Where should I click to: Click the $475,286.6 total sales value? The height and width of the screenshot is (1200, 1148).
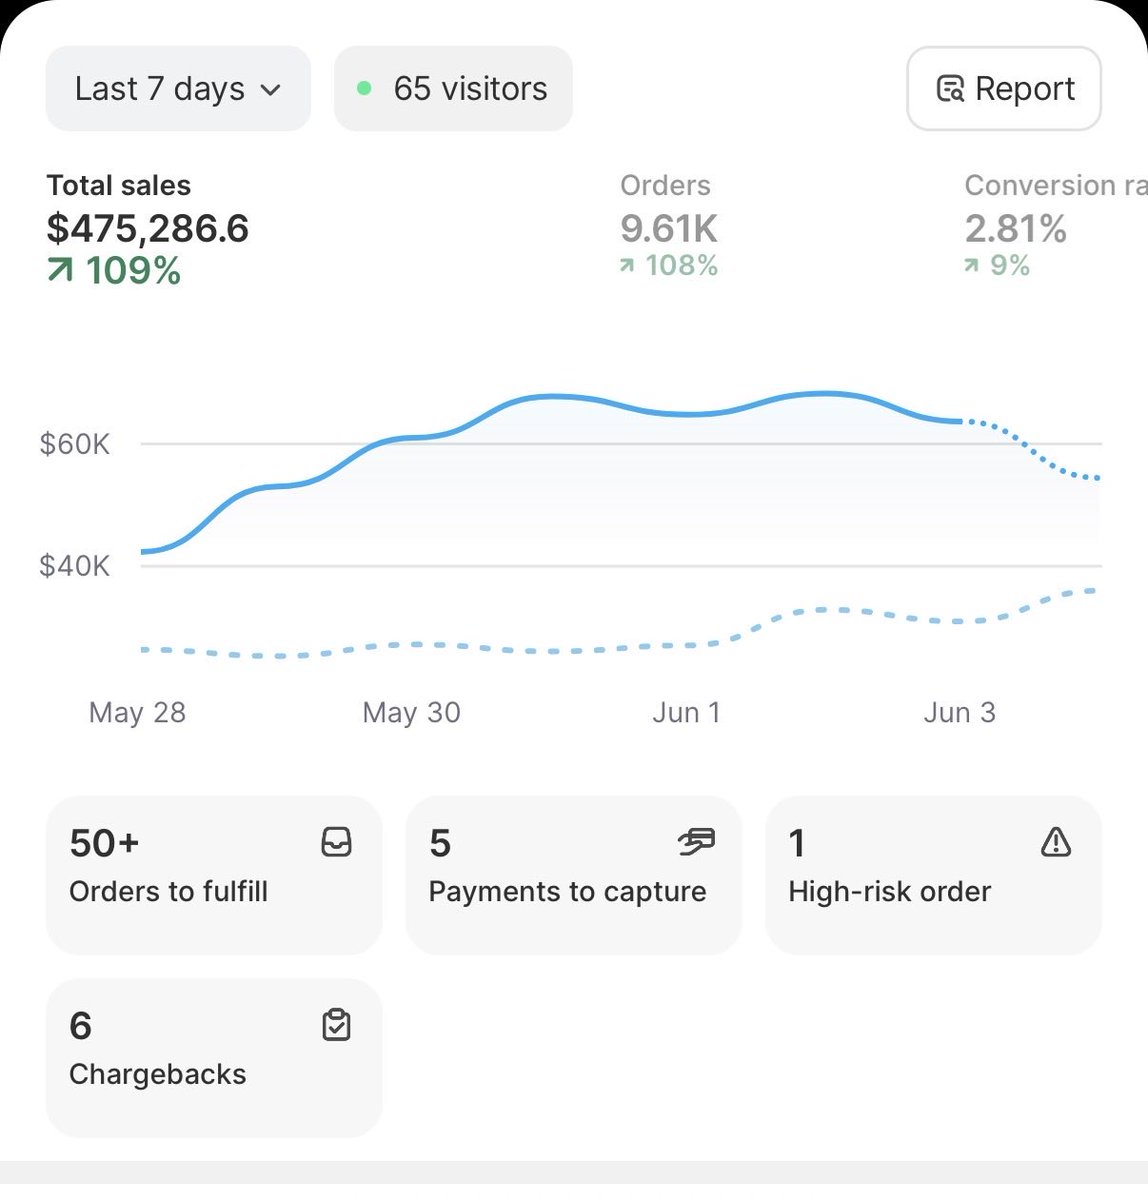pos(147,229)
